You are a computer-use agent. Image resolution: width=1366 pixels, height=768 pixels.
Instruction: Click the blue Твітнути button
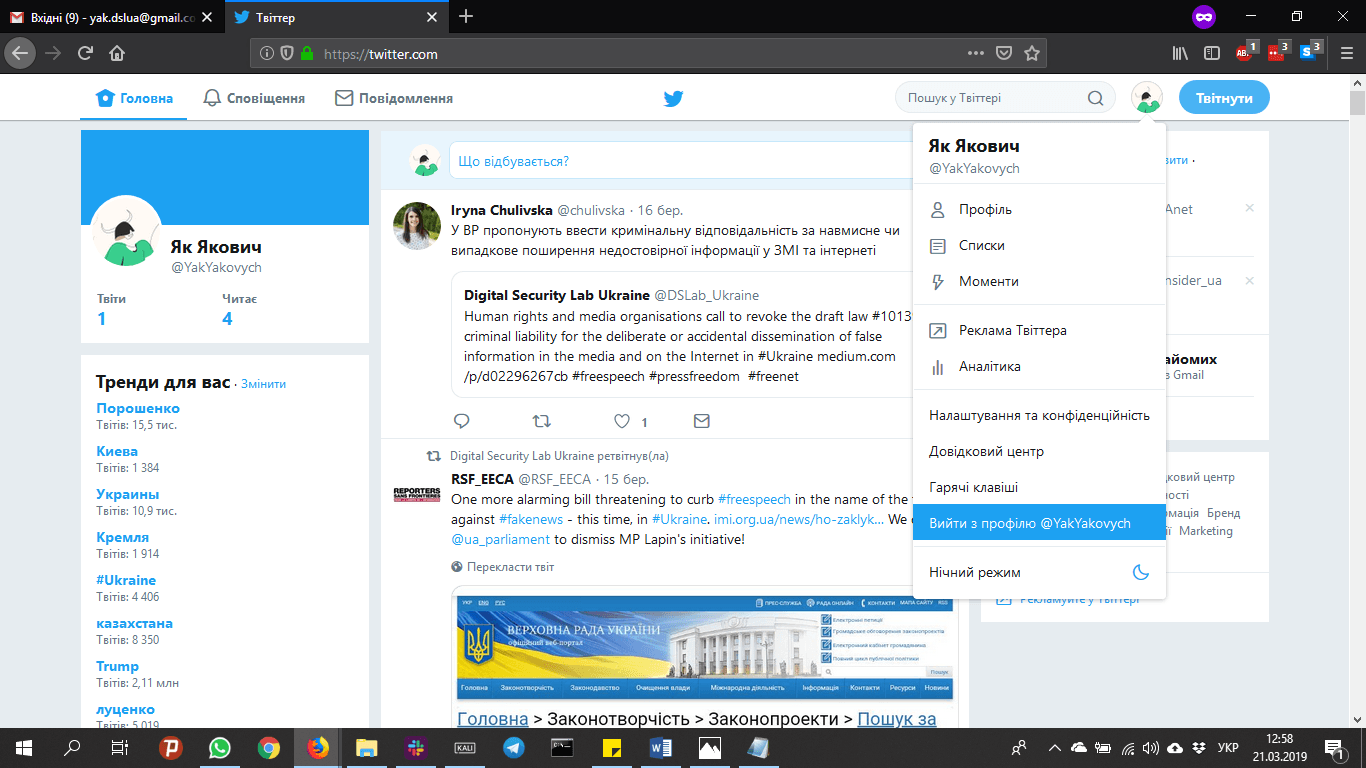click(1224, 98)
